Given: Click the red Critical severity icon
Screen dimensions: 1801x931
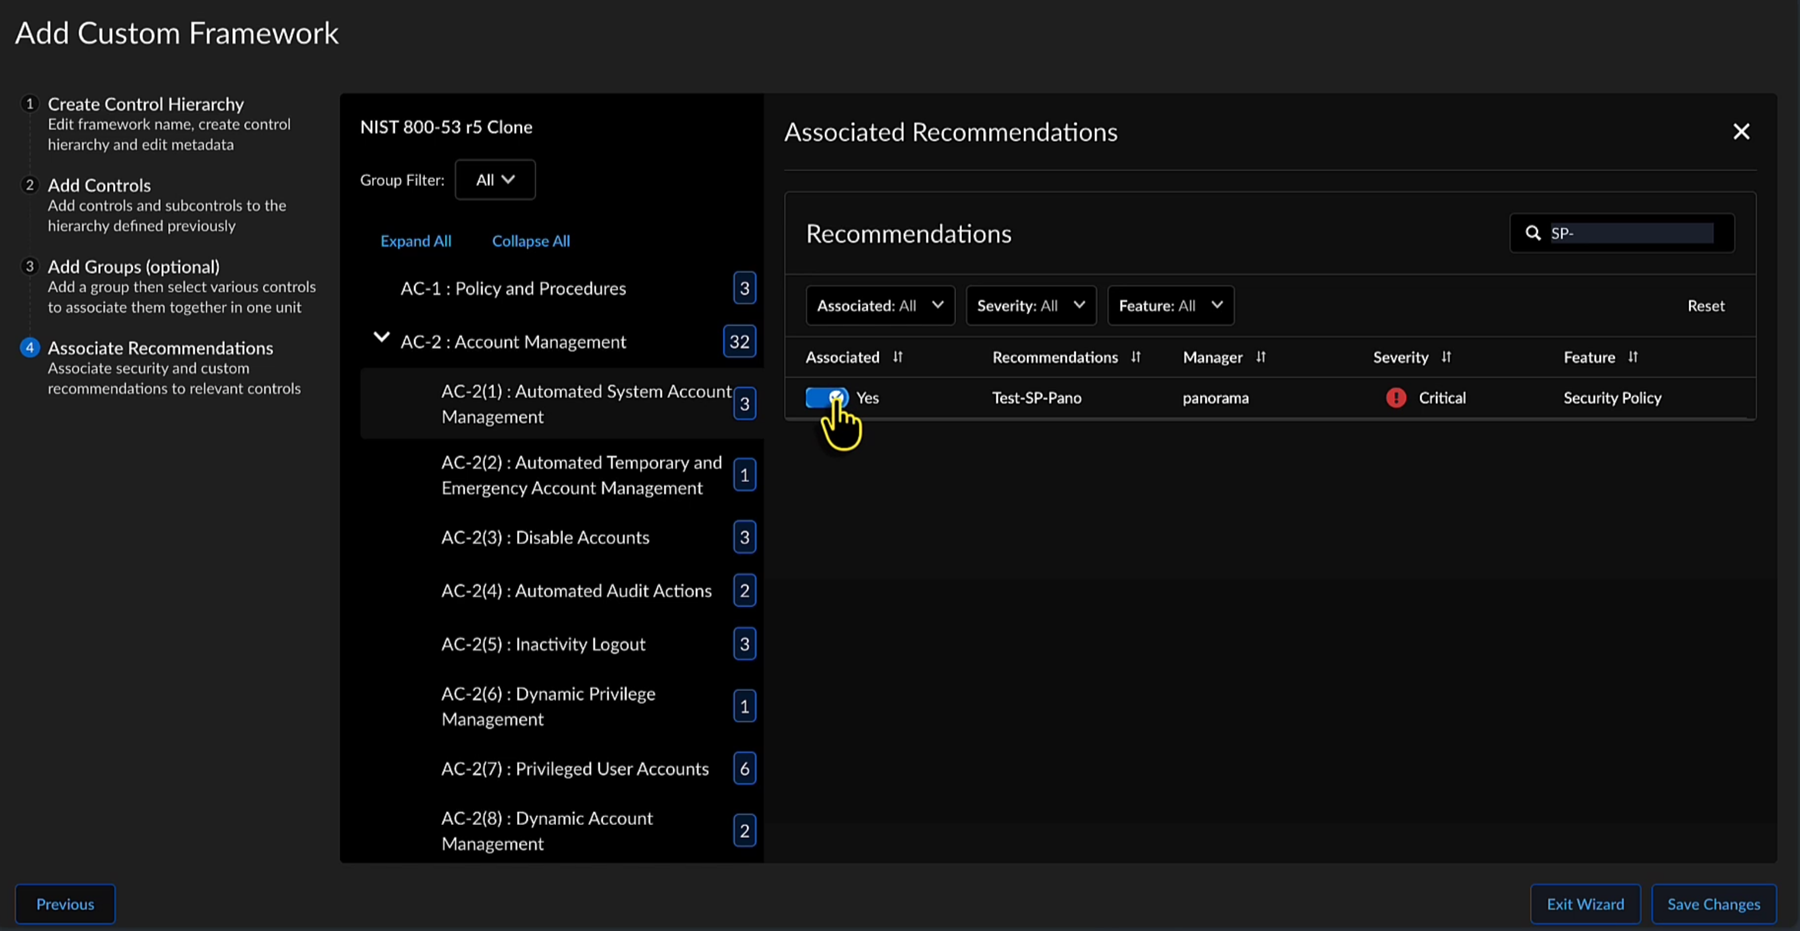Looking at the screenshot, I should click(x=1396, y=398).
